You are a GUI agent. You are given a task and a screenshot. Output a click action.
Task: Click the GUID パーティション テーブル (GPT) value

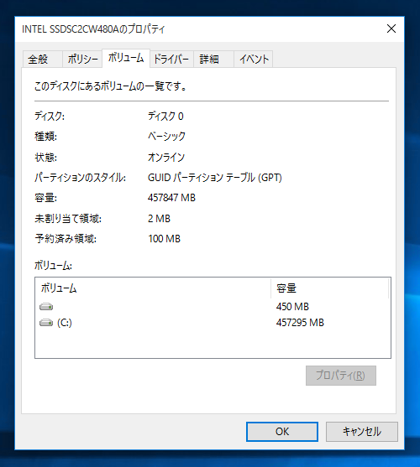(215, 177)
